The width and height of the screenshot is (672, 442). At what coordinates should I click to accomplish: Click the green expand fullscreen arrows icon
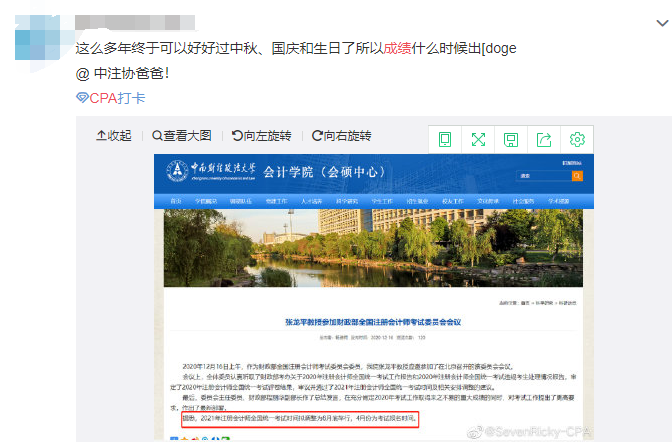[478, 139]
